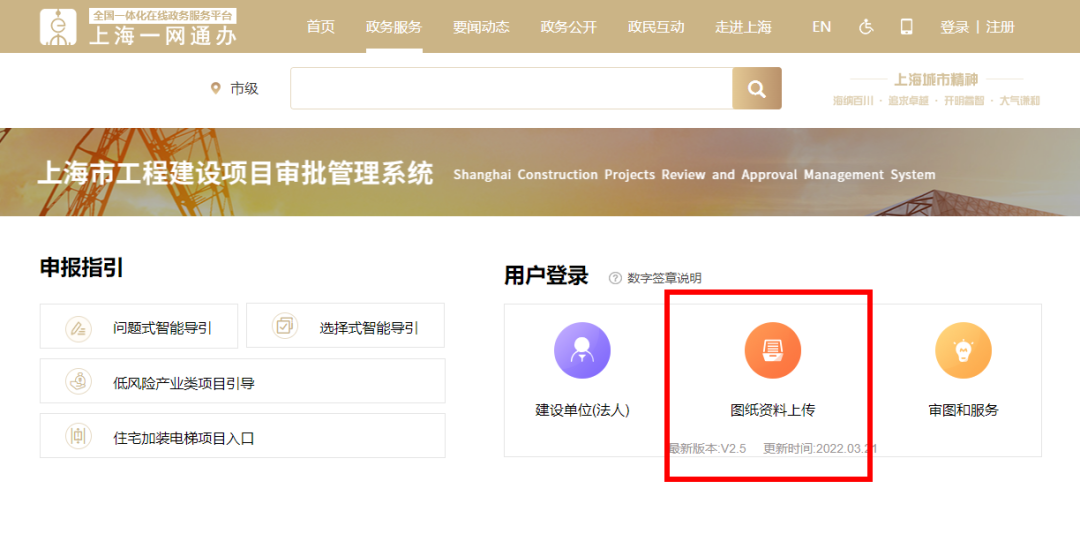This screenshot has width=1080, height=537.
Task: Click the orange 图纸资料上传 icon
Action: (773, 350)
